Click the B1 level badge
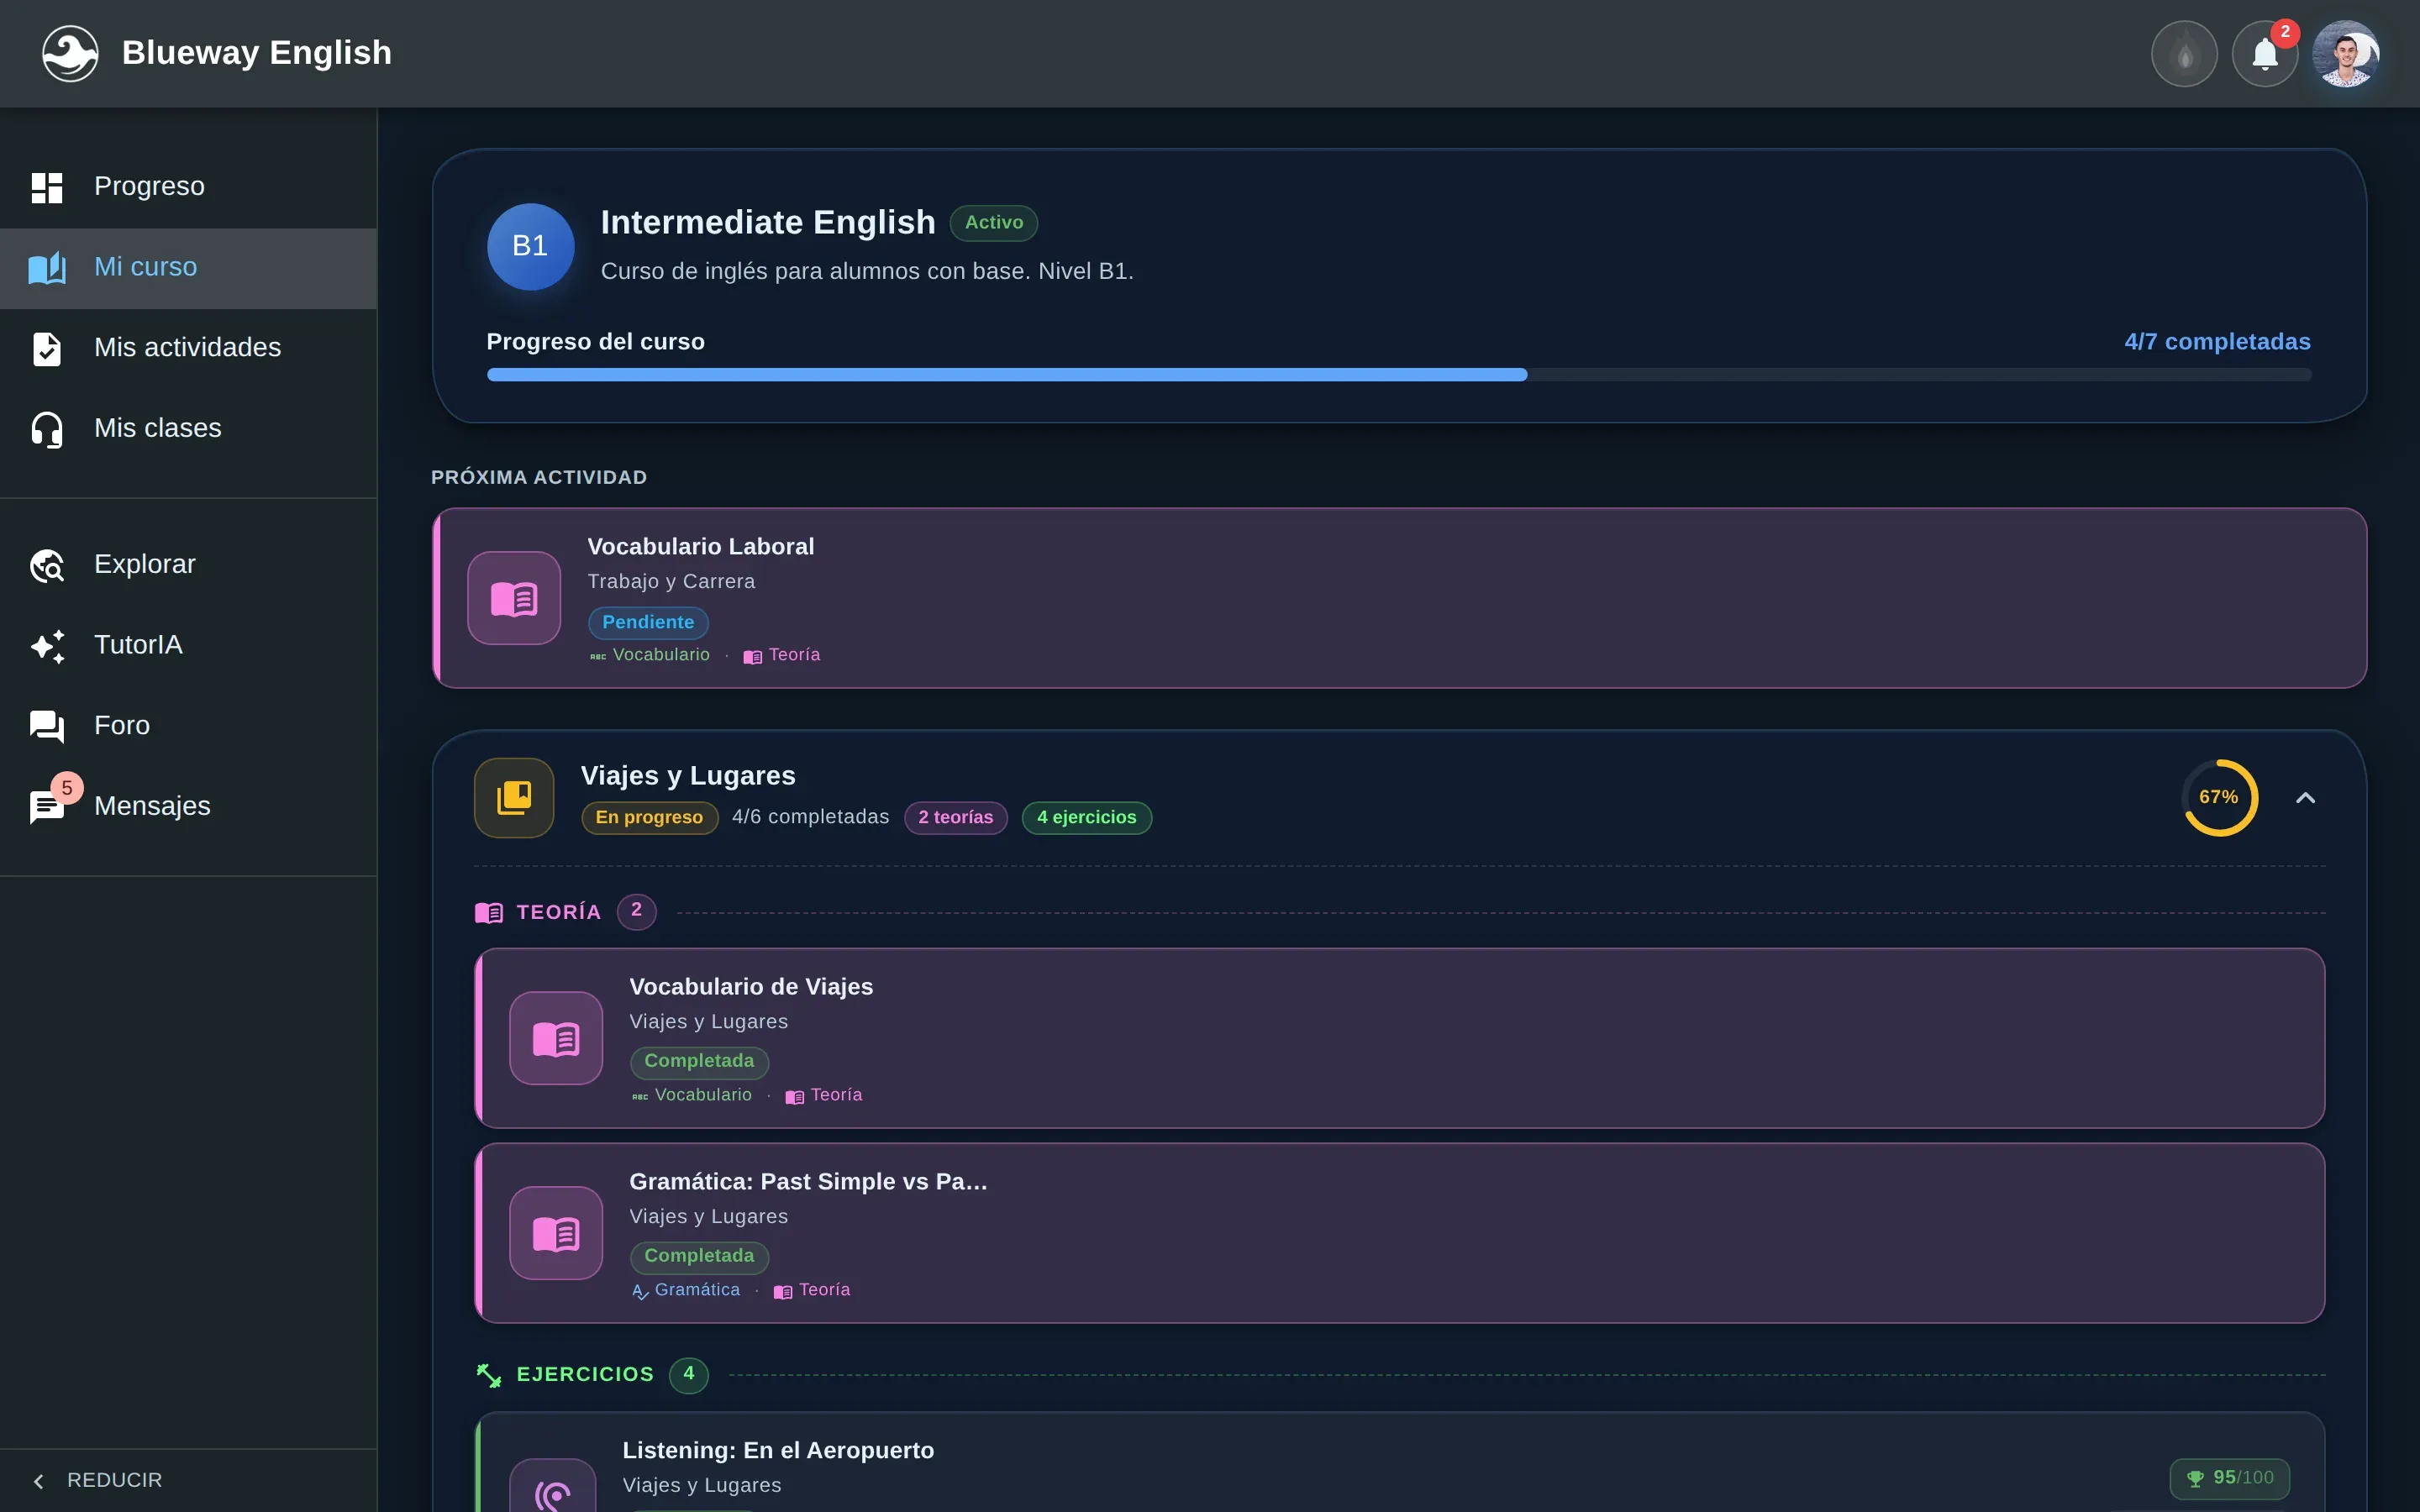This screenshot has width=2420, height=1512. click(x=530, y=247)
